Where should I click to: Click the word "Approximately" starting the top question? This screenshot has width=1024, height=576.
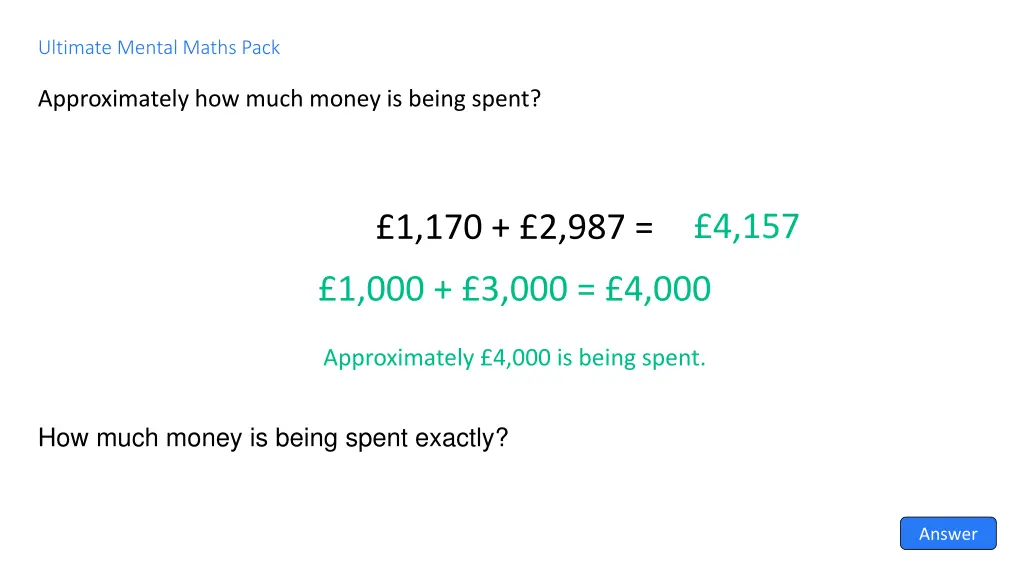(113, 99)
